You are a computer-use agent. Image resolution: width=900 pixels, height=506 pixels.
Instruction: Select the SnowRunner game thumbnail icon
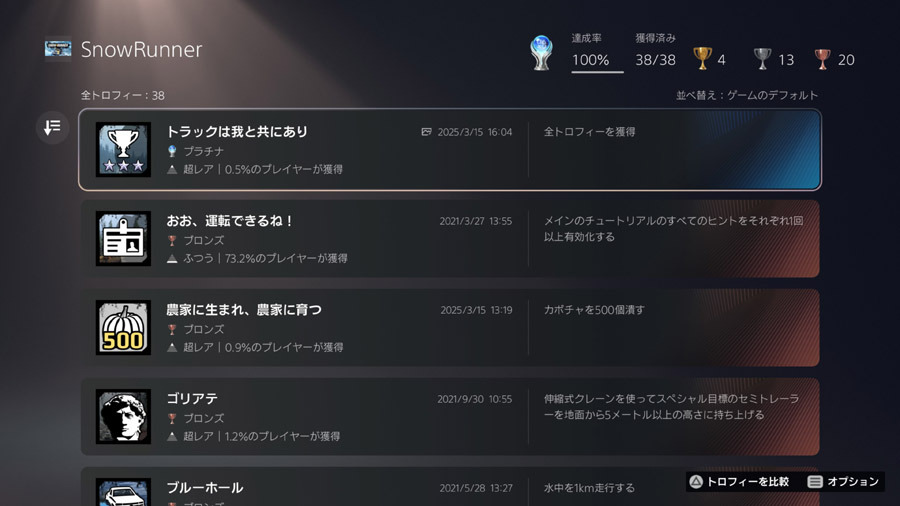point(59,49)
